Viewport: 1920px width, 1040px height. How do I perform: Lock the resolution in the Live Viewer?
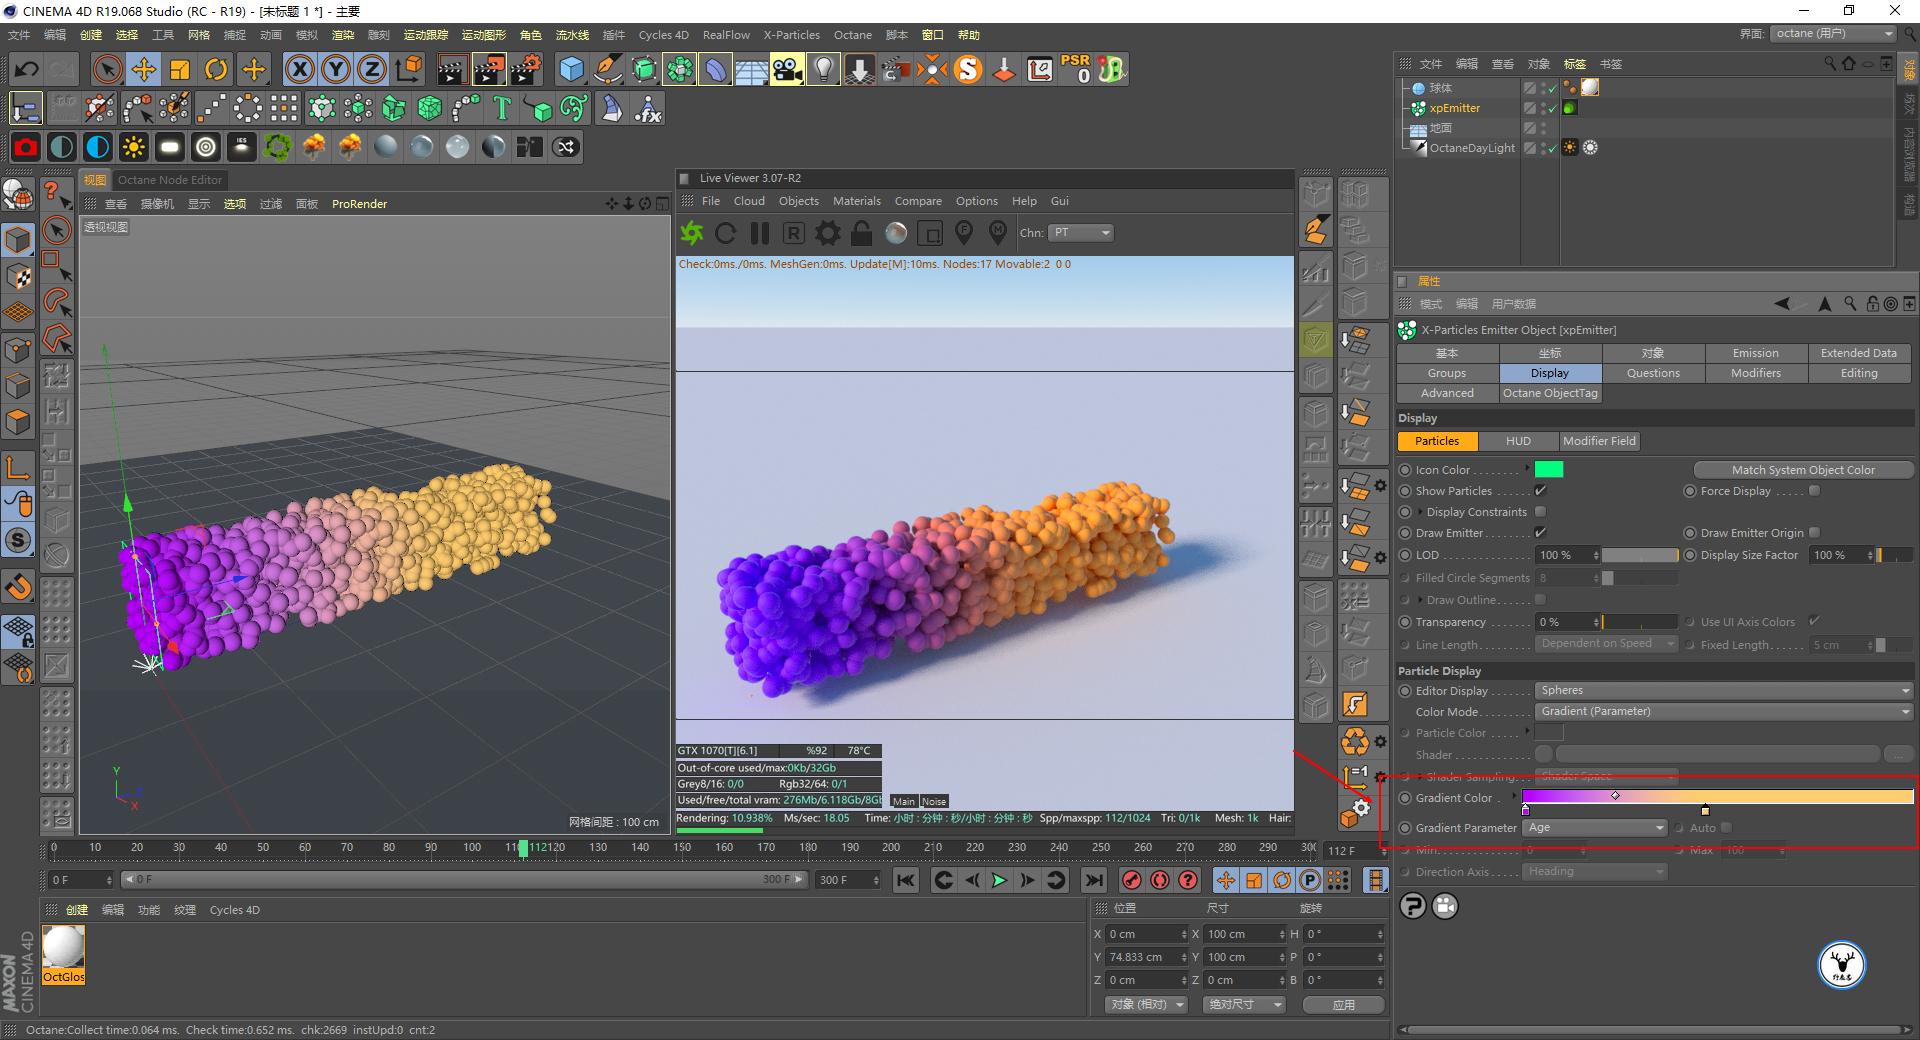860,233
